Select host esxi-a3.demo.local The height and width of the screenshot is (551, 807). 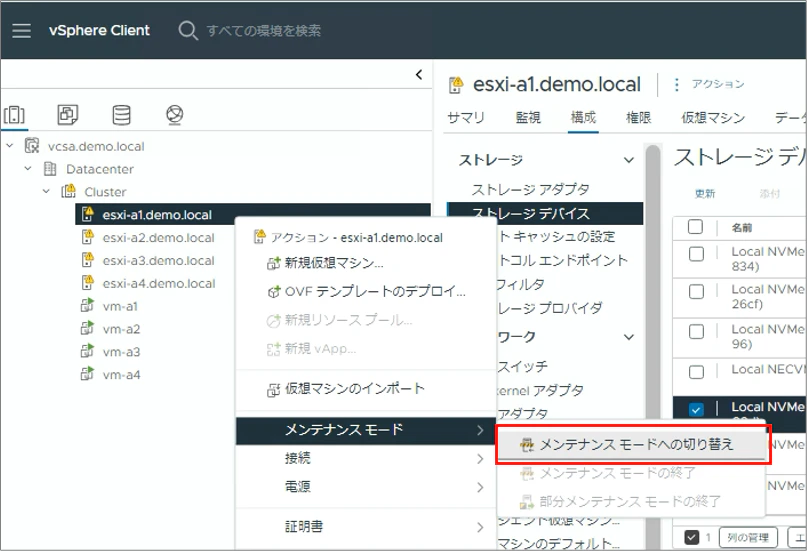pyautogui.click(x=158, y=260)
